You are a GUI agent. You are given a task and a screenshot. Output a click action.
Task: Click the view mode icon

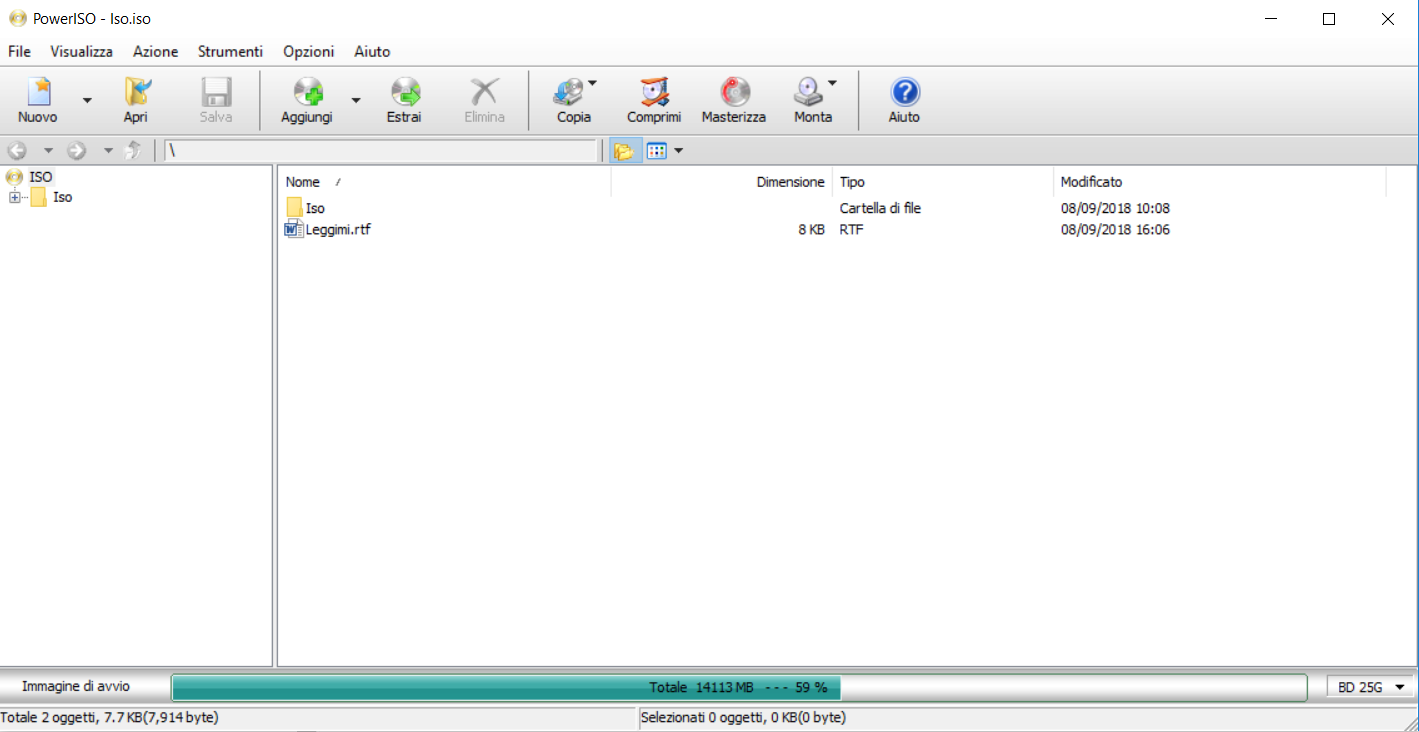click(x=656, y=151)
